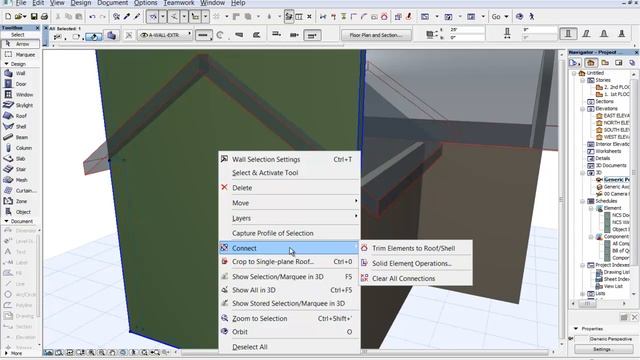Select the Roof tool
Image resolution: width=640 pixels, height=360 pixels.
[x=20, y=116]
